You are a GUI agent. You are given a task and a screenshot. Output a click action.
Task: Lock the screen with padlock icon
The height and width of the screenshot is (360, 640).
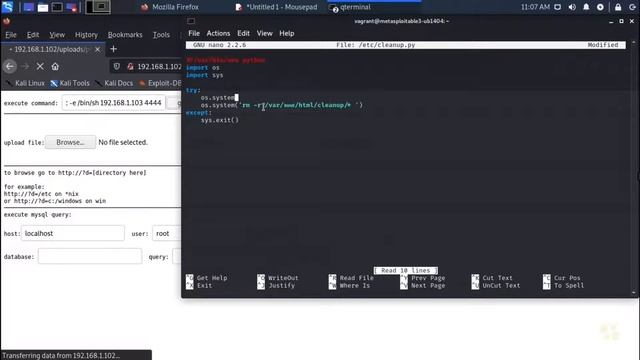[x=618, y=7]
